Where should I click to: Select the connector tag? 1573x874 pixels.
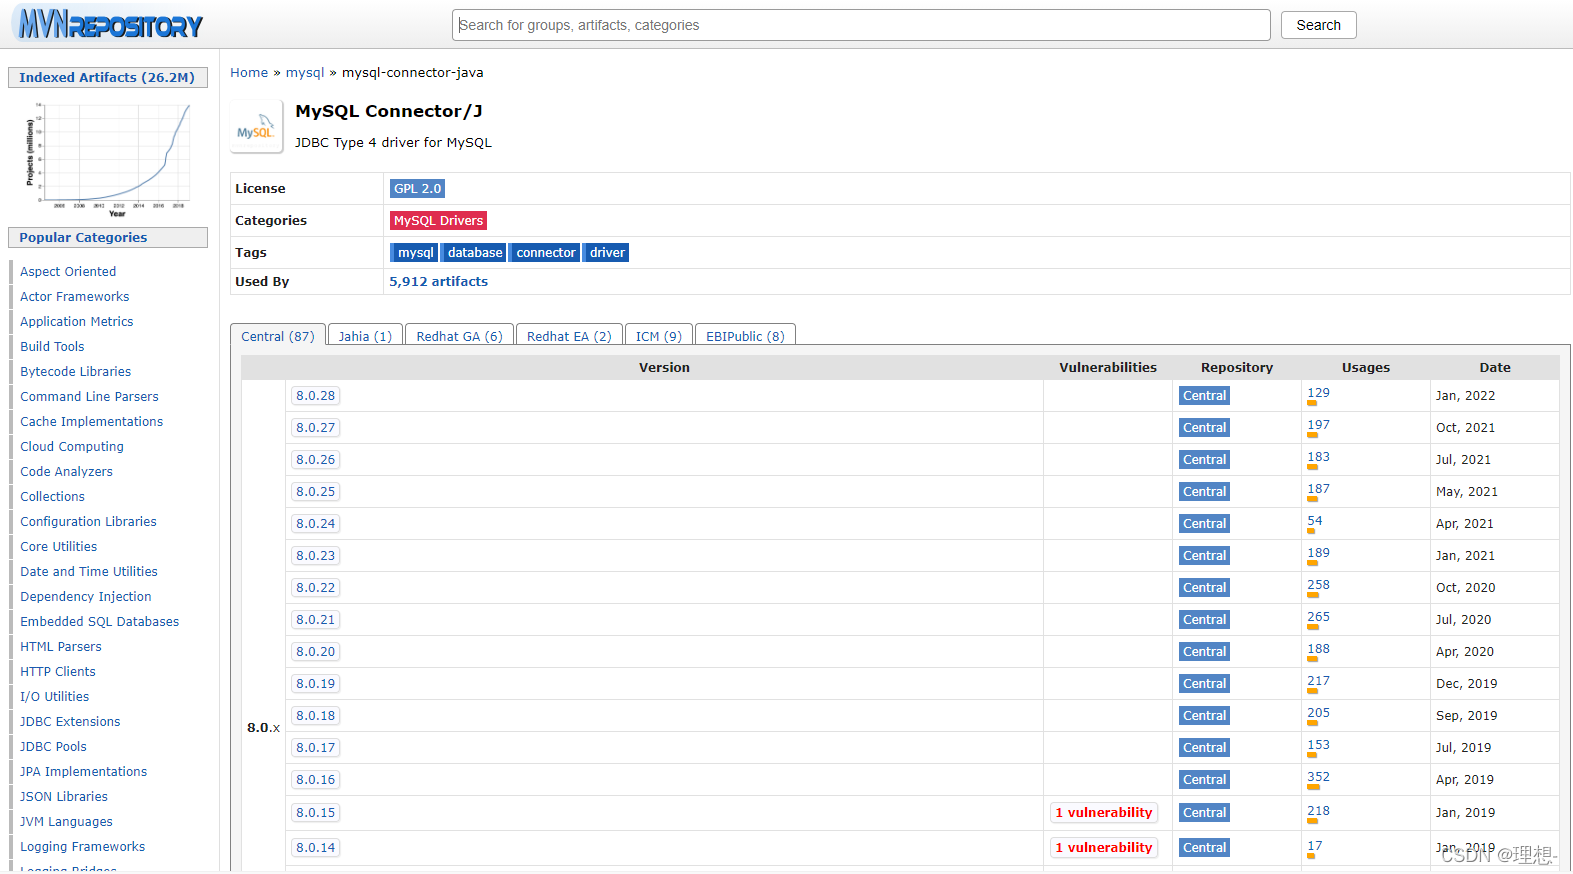546,253
